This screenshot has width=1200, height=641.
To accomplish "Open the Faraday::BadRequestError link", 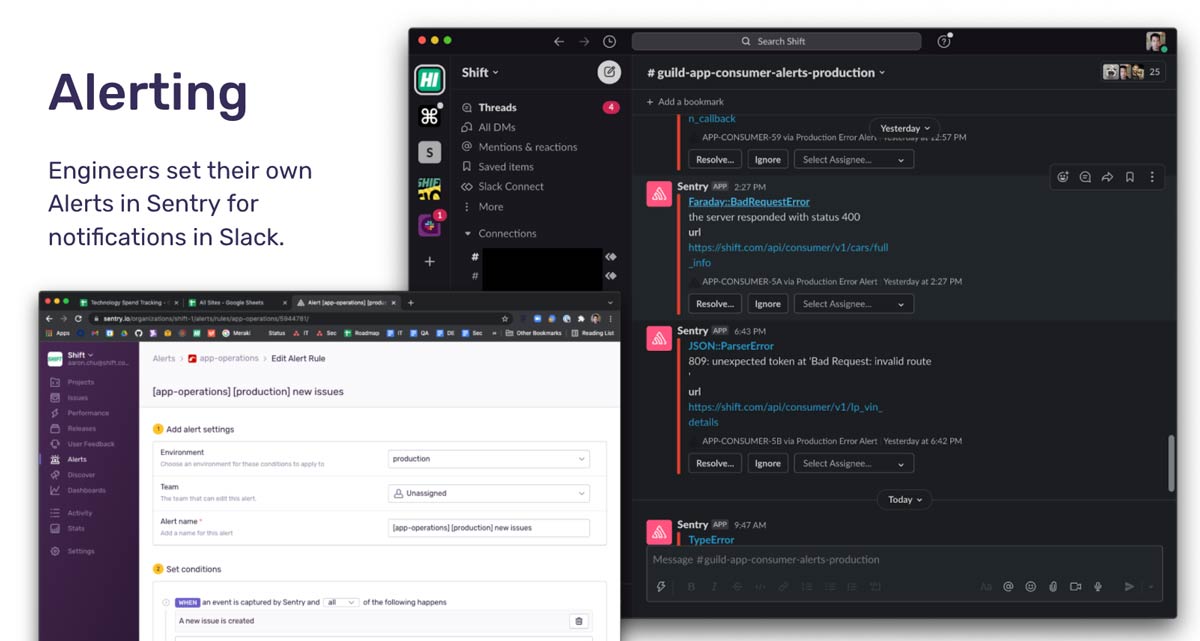I will point(749,202).
